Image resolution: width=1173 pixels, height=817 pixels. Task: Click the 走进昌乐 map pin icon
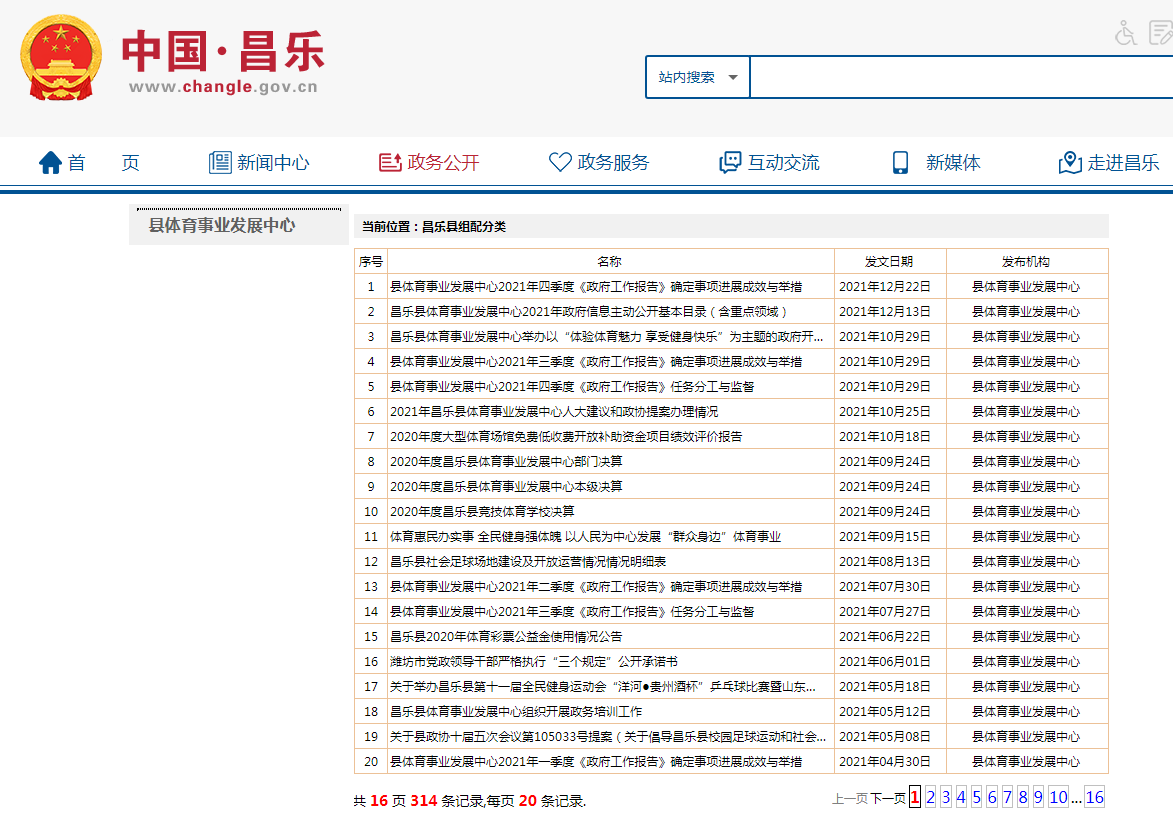[x=1070, y=162]
